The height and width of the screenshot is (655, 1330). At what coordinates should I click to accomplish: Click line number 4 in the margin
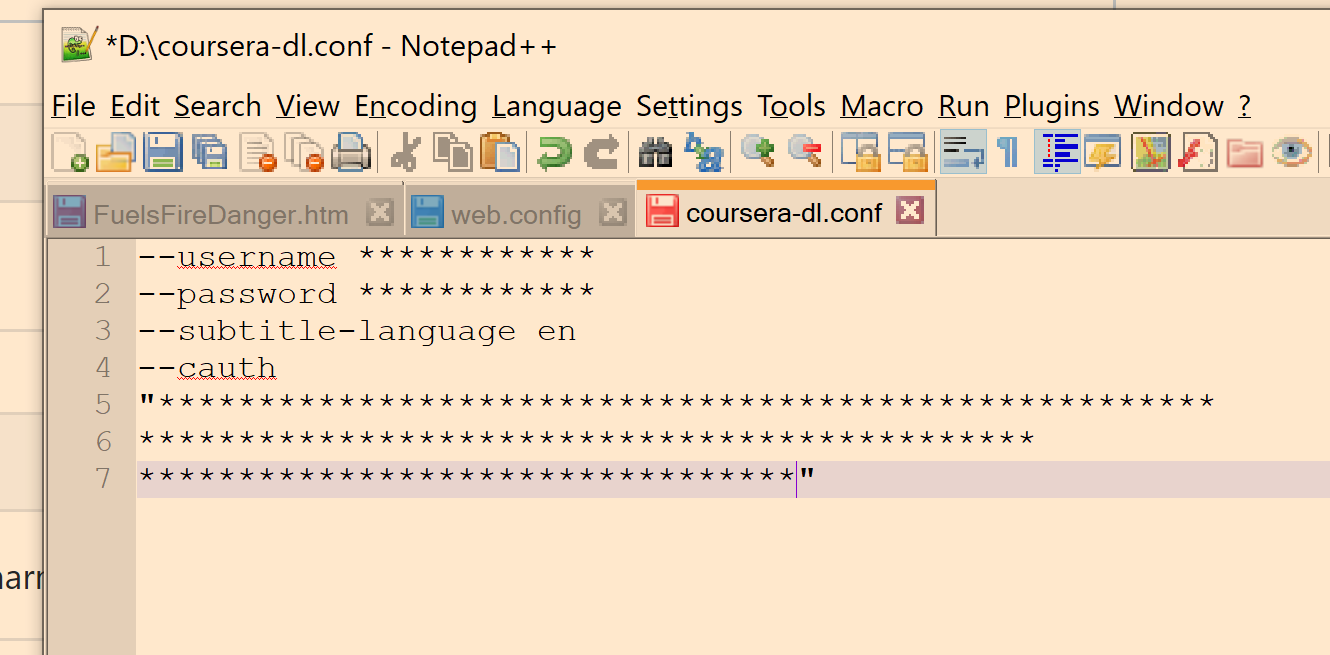[103, 367]
